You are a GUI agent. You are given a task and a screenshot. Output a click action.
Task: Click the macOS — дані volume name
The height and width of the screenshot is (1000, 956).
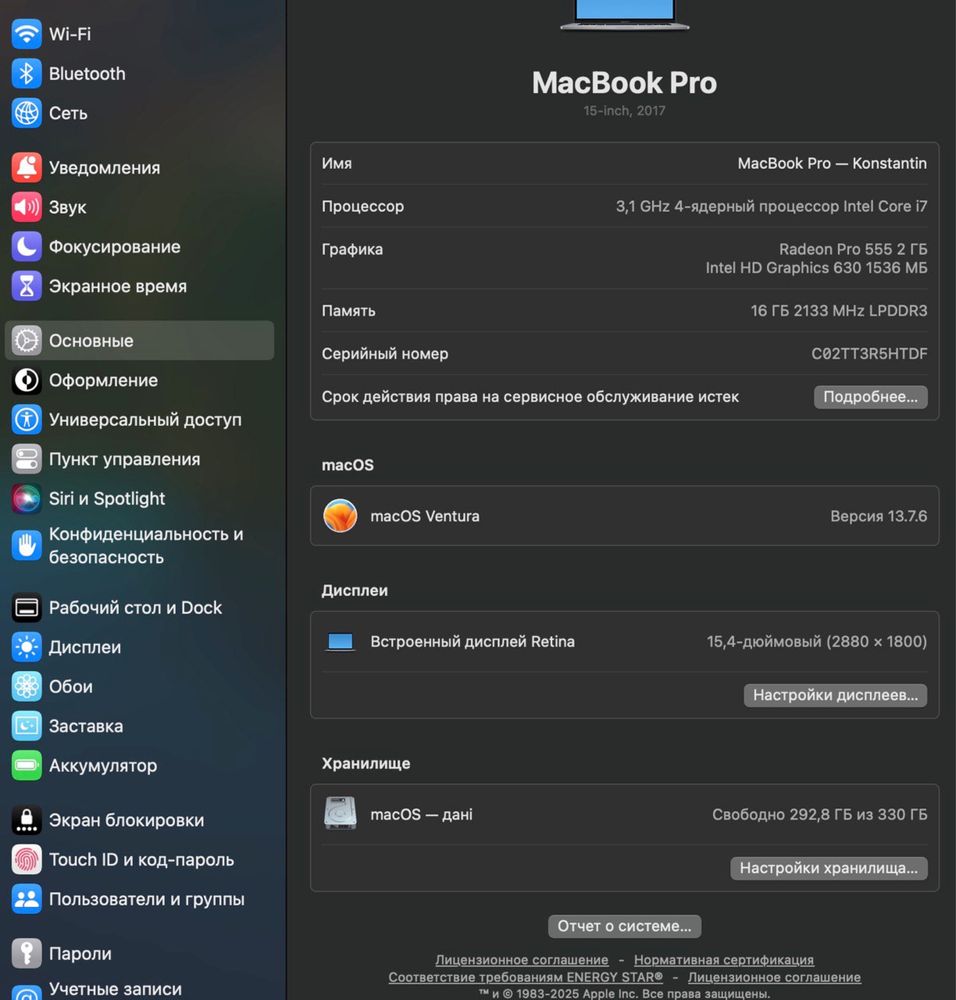(x=422, y=814)
